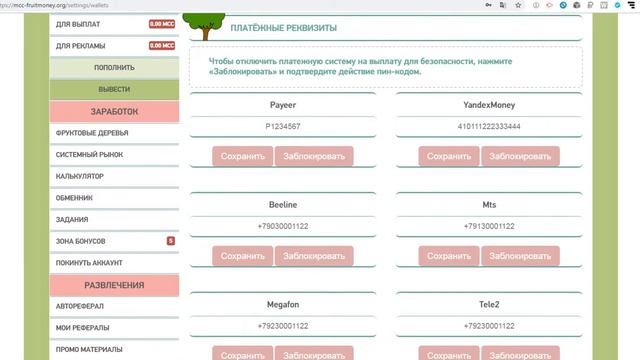Image resolution: width=640 pixels, height=360 pixels.
Task: Click Заблокировать under Mts
Action: tap(520, 256)
